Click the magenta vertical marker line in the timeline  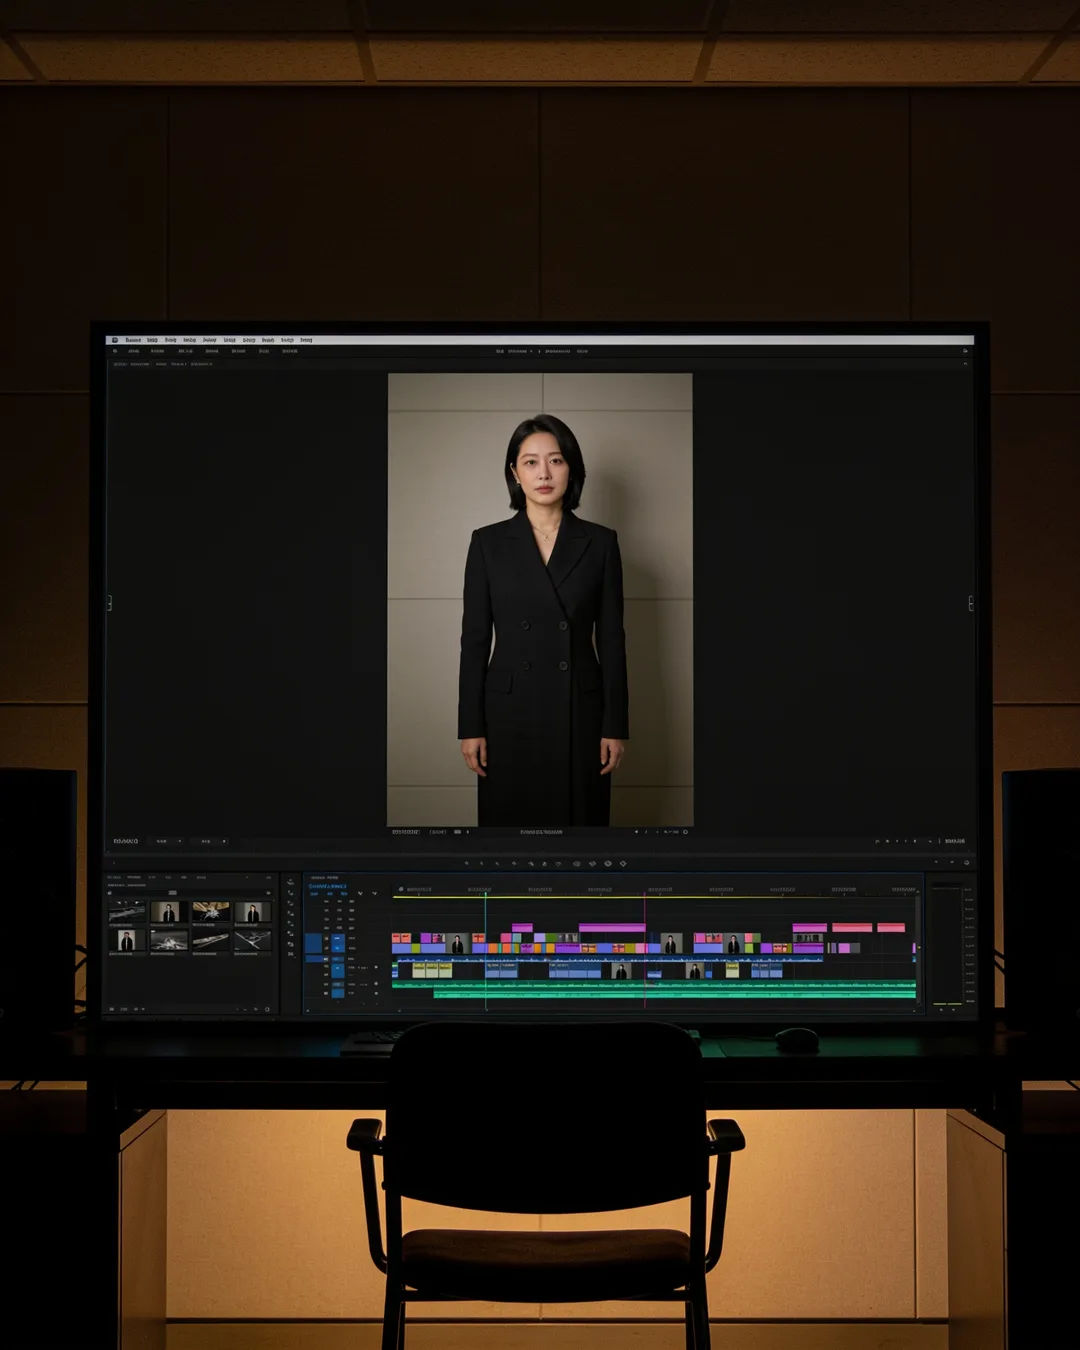[645, 950]
